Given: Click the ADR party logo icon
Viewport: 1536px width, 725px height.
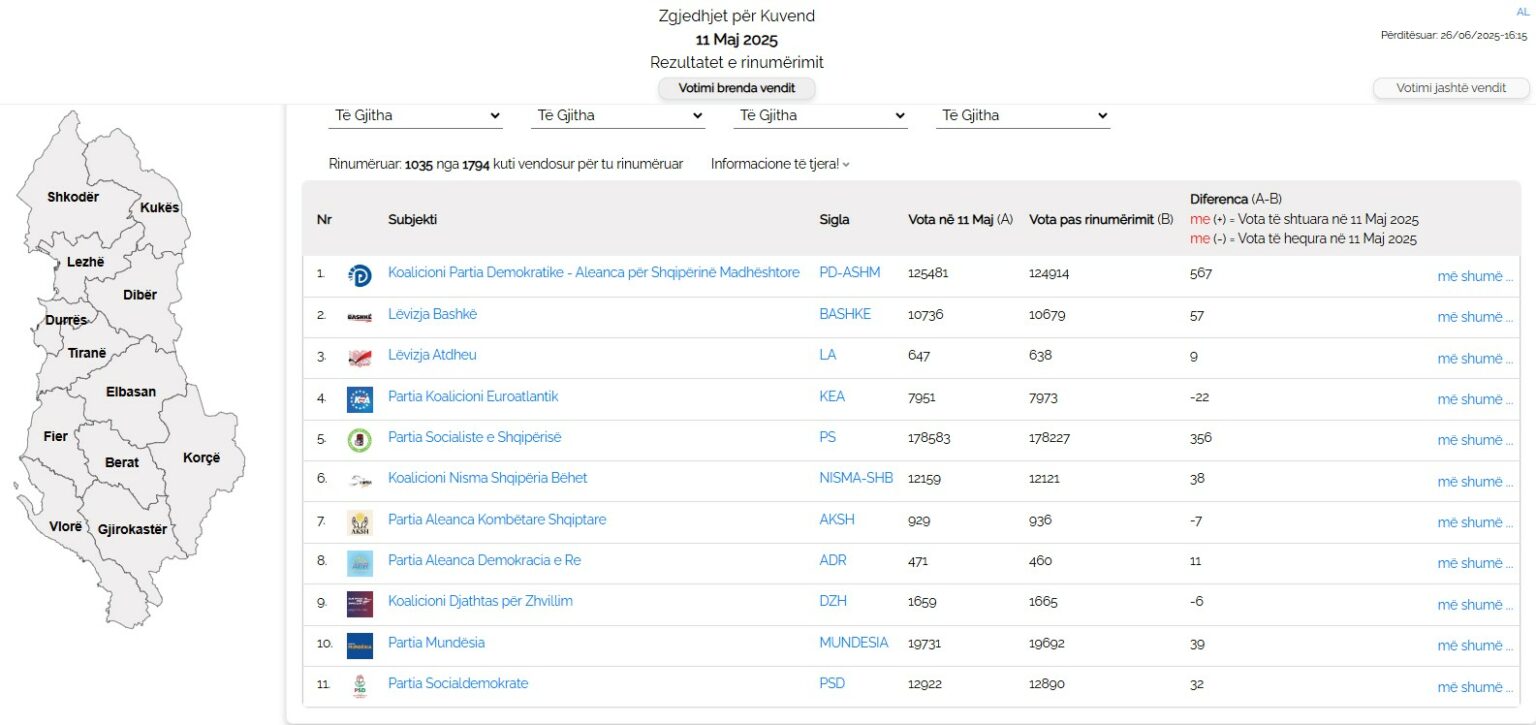Looking at the screenshot, I should [359, 563].
